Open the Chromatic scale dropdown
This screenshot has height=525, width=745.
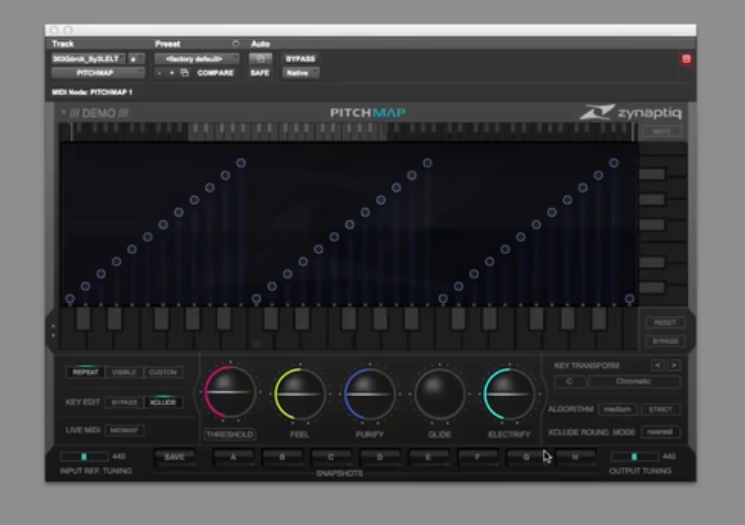click(634, 382)
